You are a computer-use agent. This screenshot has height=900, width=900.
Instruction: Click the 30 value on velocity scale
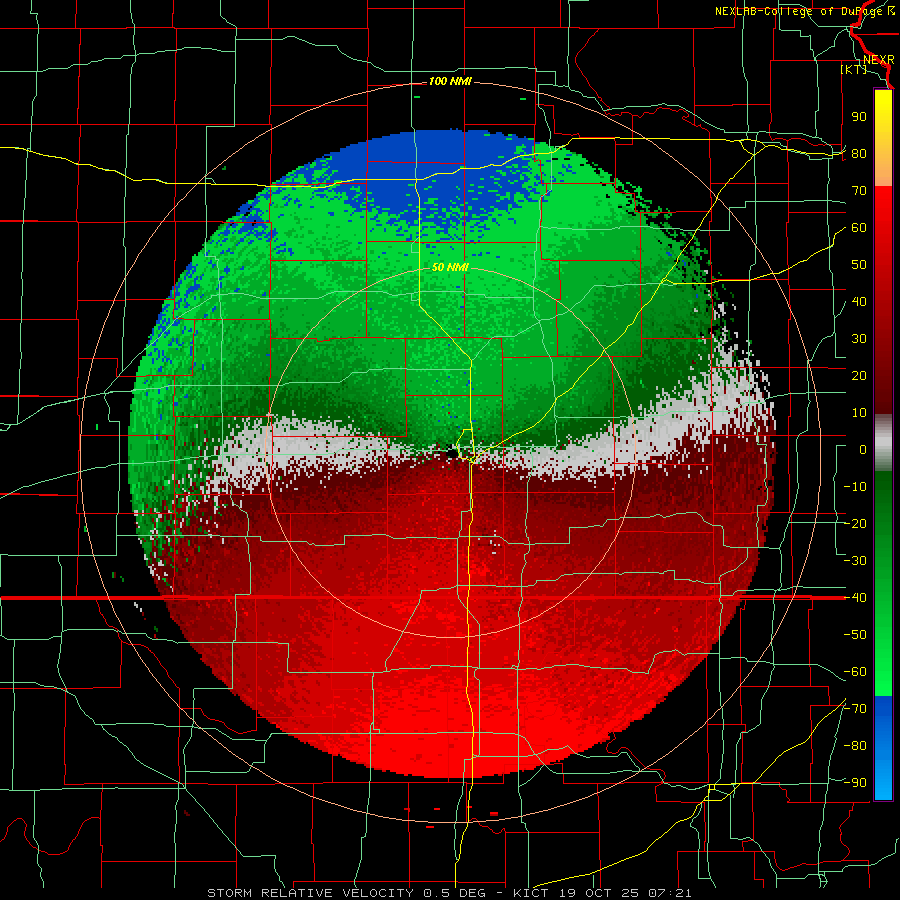(x=859, y=339)
